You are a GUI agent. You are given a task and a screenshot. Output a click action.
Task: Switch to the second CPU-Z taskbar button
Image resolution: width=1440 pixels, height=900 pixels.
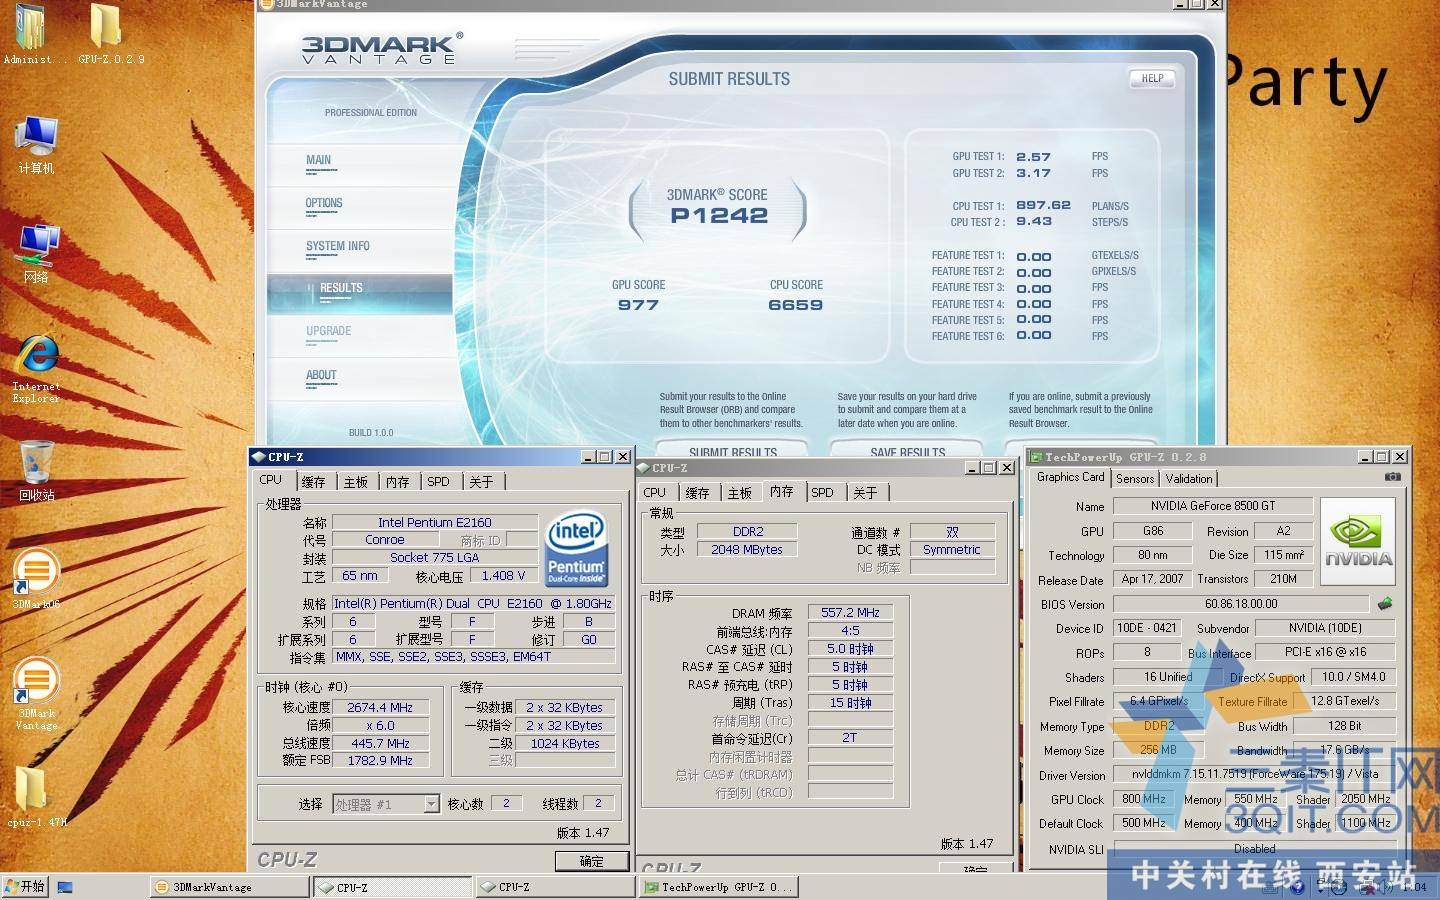pos(554,887)
